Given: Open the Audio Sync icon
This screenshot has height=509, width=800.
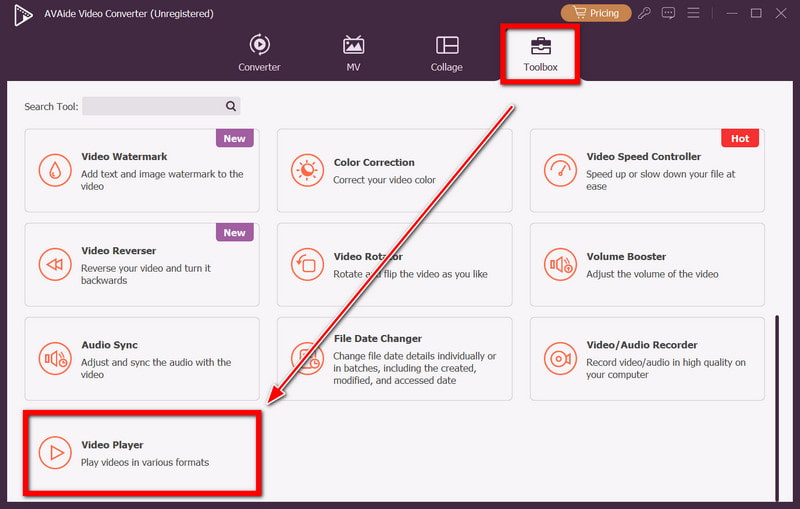Looking at the screenshot, I should pyautogui.click(x=55, y=358).
